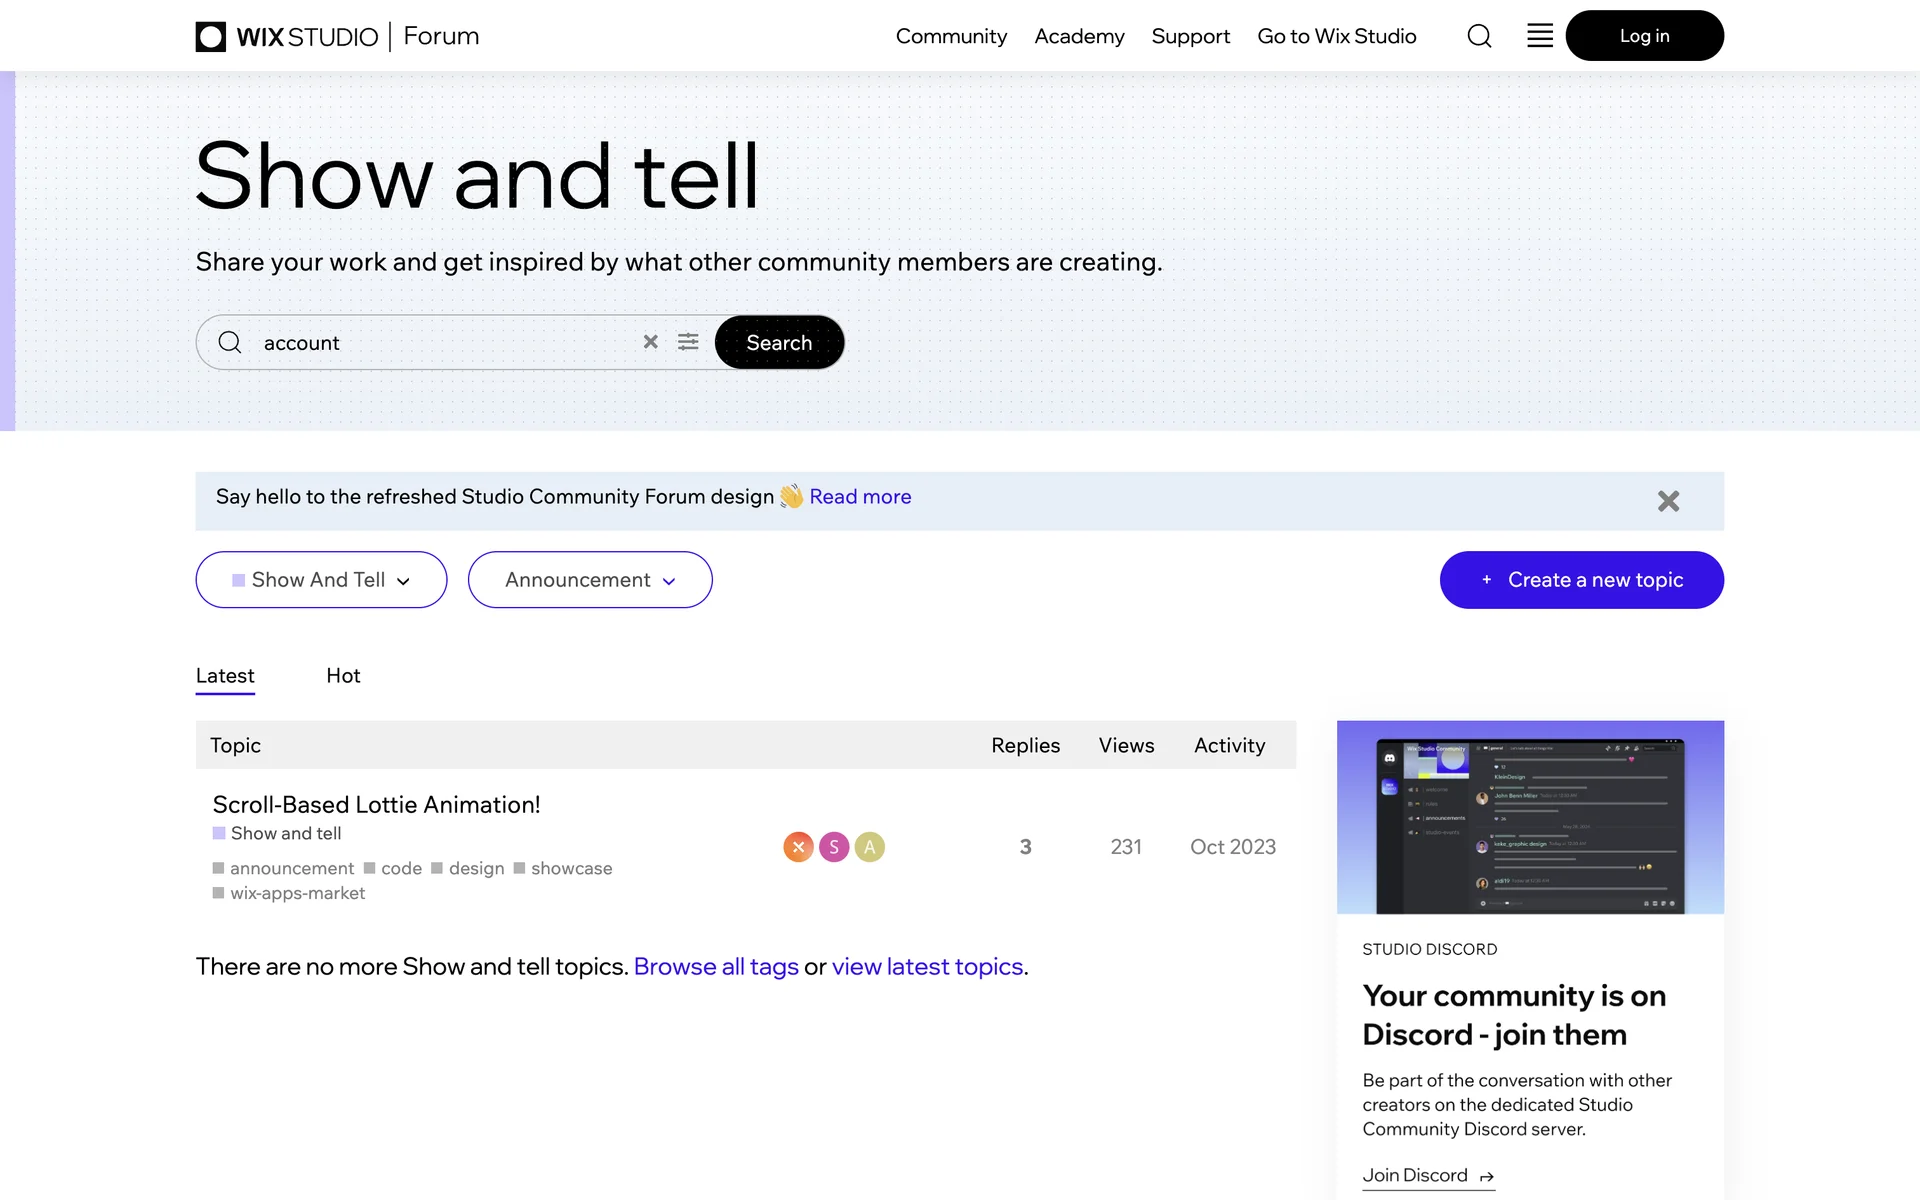Click the pink S user avatar
Image resolution: width=1920 pixels, height=1200 pixels.
coord(834,847)
